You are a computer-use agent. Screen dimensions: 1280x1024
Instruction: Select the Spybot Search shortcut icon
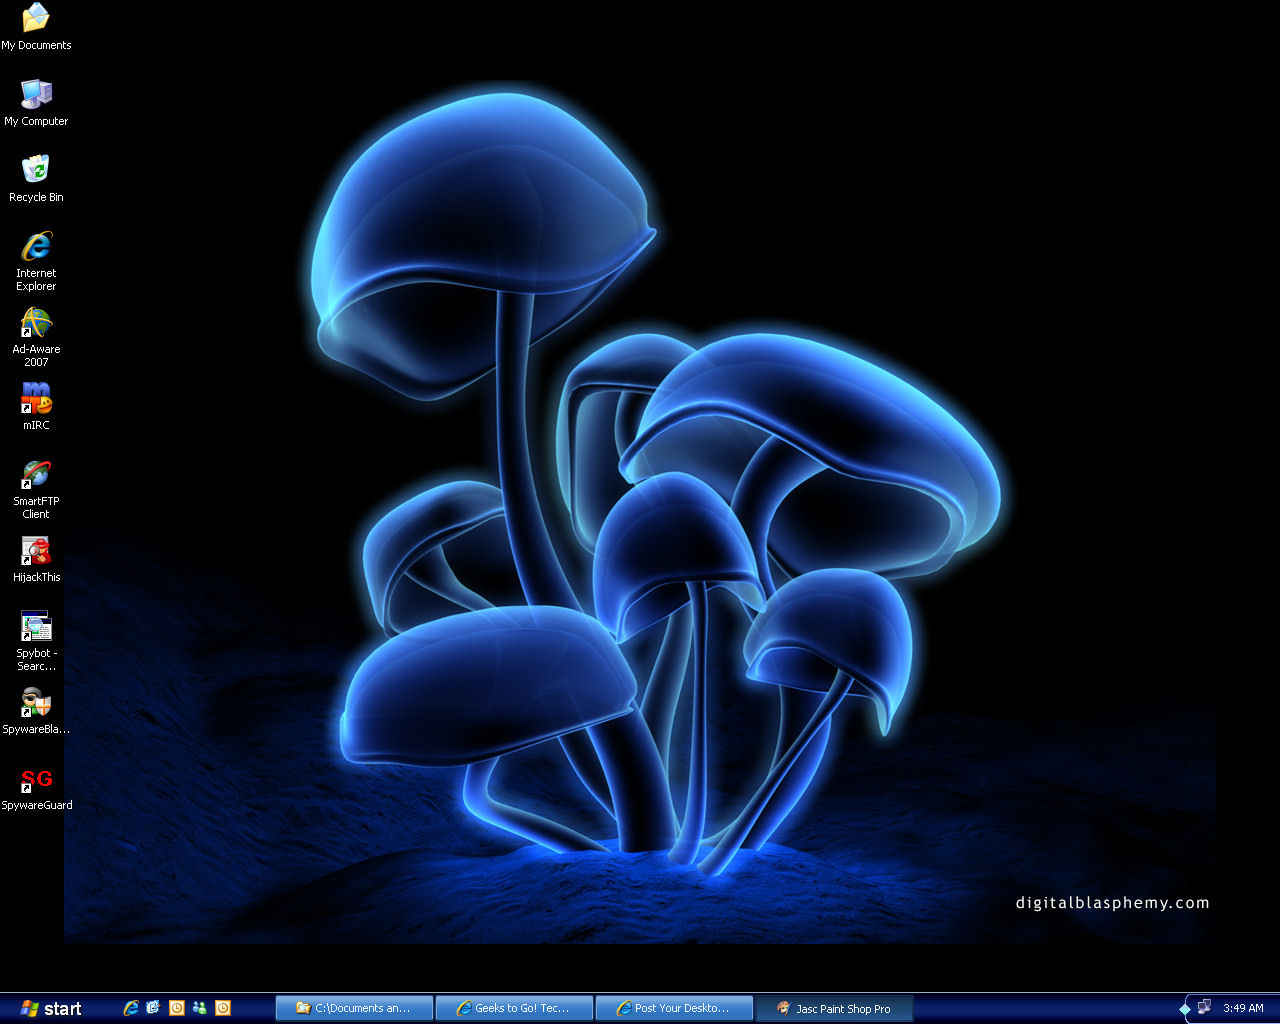pyautogui.click(x=36, y=641)
